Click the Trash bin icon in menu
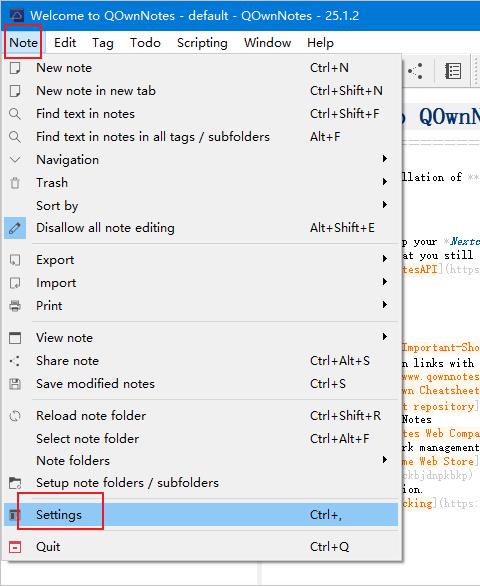 pos(15,183)
